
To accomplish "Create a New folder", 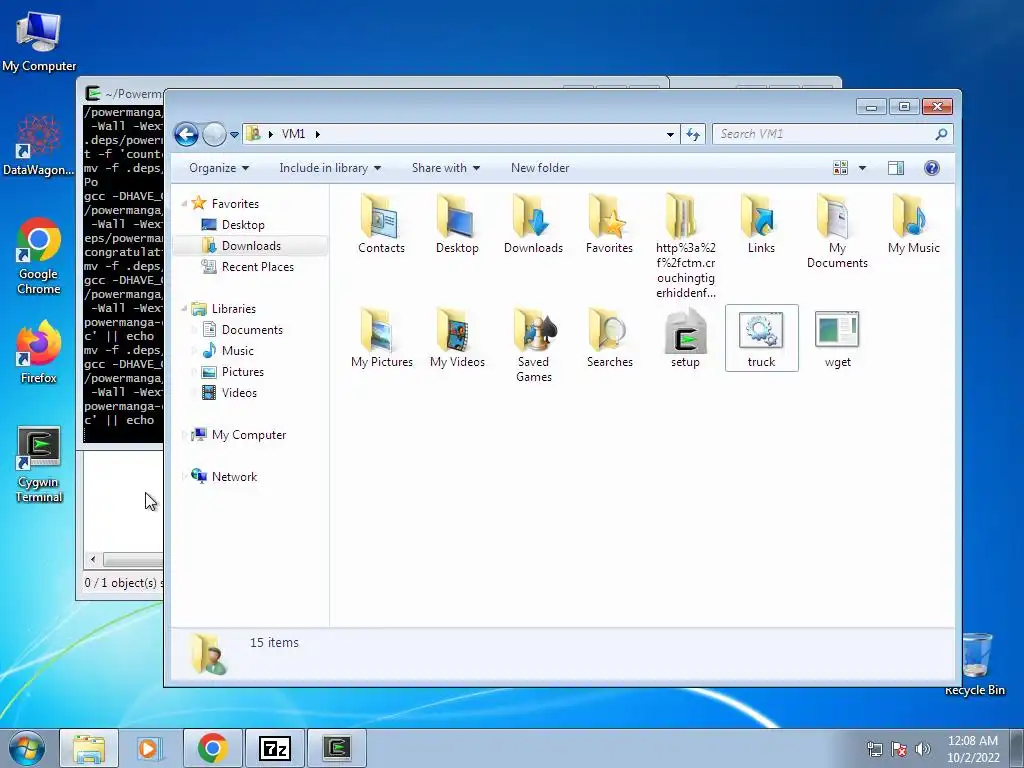I will tap(540, 168).
